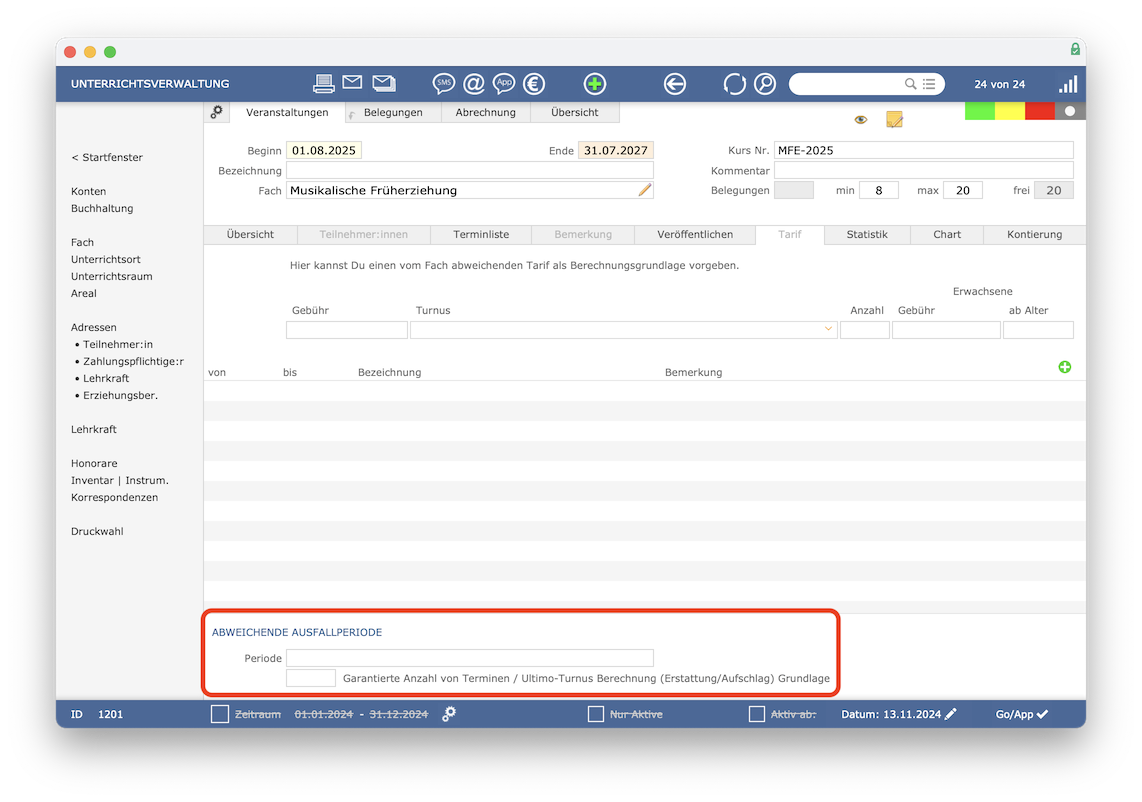Edit Fach with the pencil icon
Screen dimensions: 1142x802
[645, 190]
